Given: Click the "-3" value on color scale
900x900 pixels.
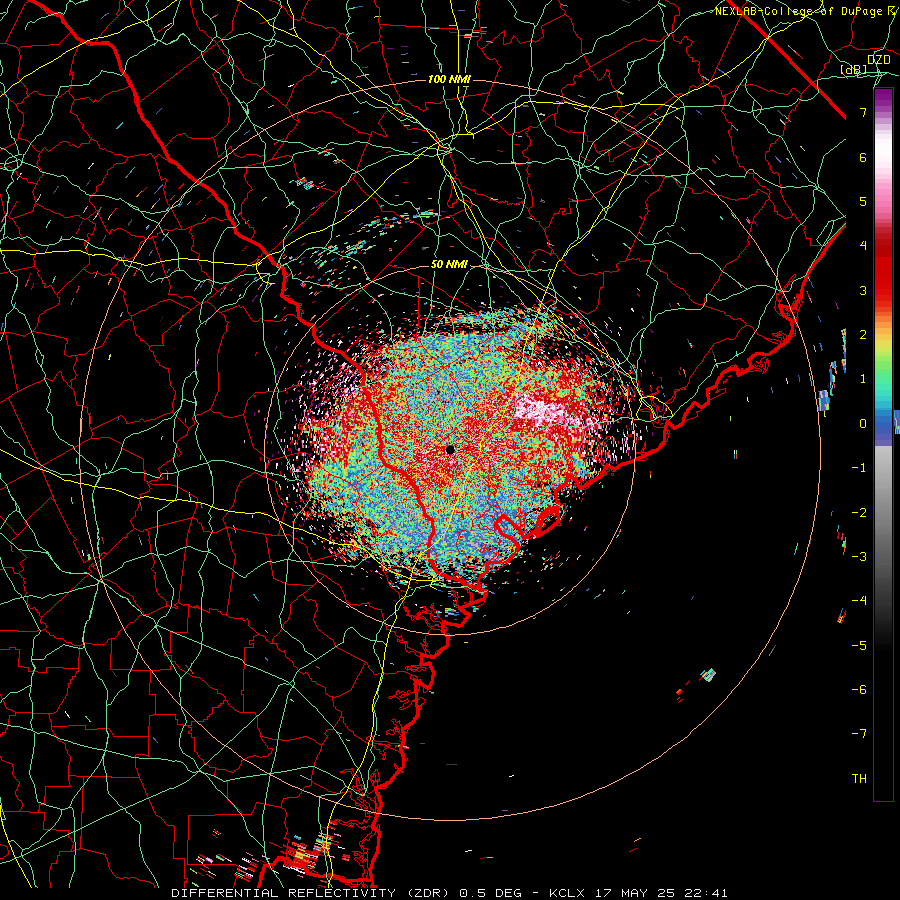Looking at the screenshot, I should [x=859, y=556].
